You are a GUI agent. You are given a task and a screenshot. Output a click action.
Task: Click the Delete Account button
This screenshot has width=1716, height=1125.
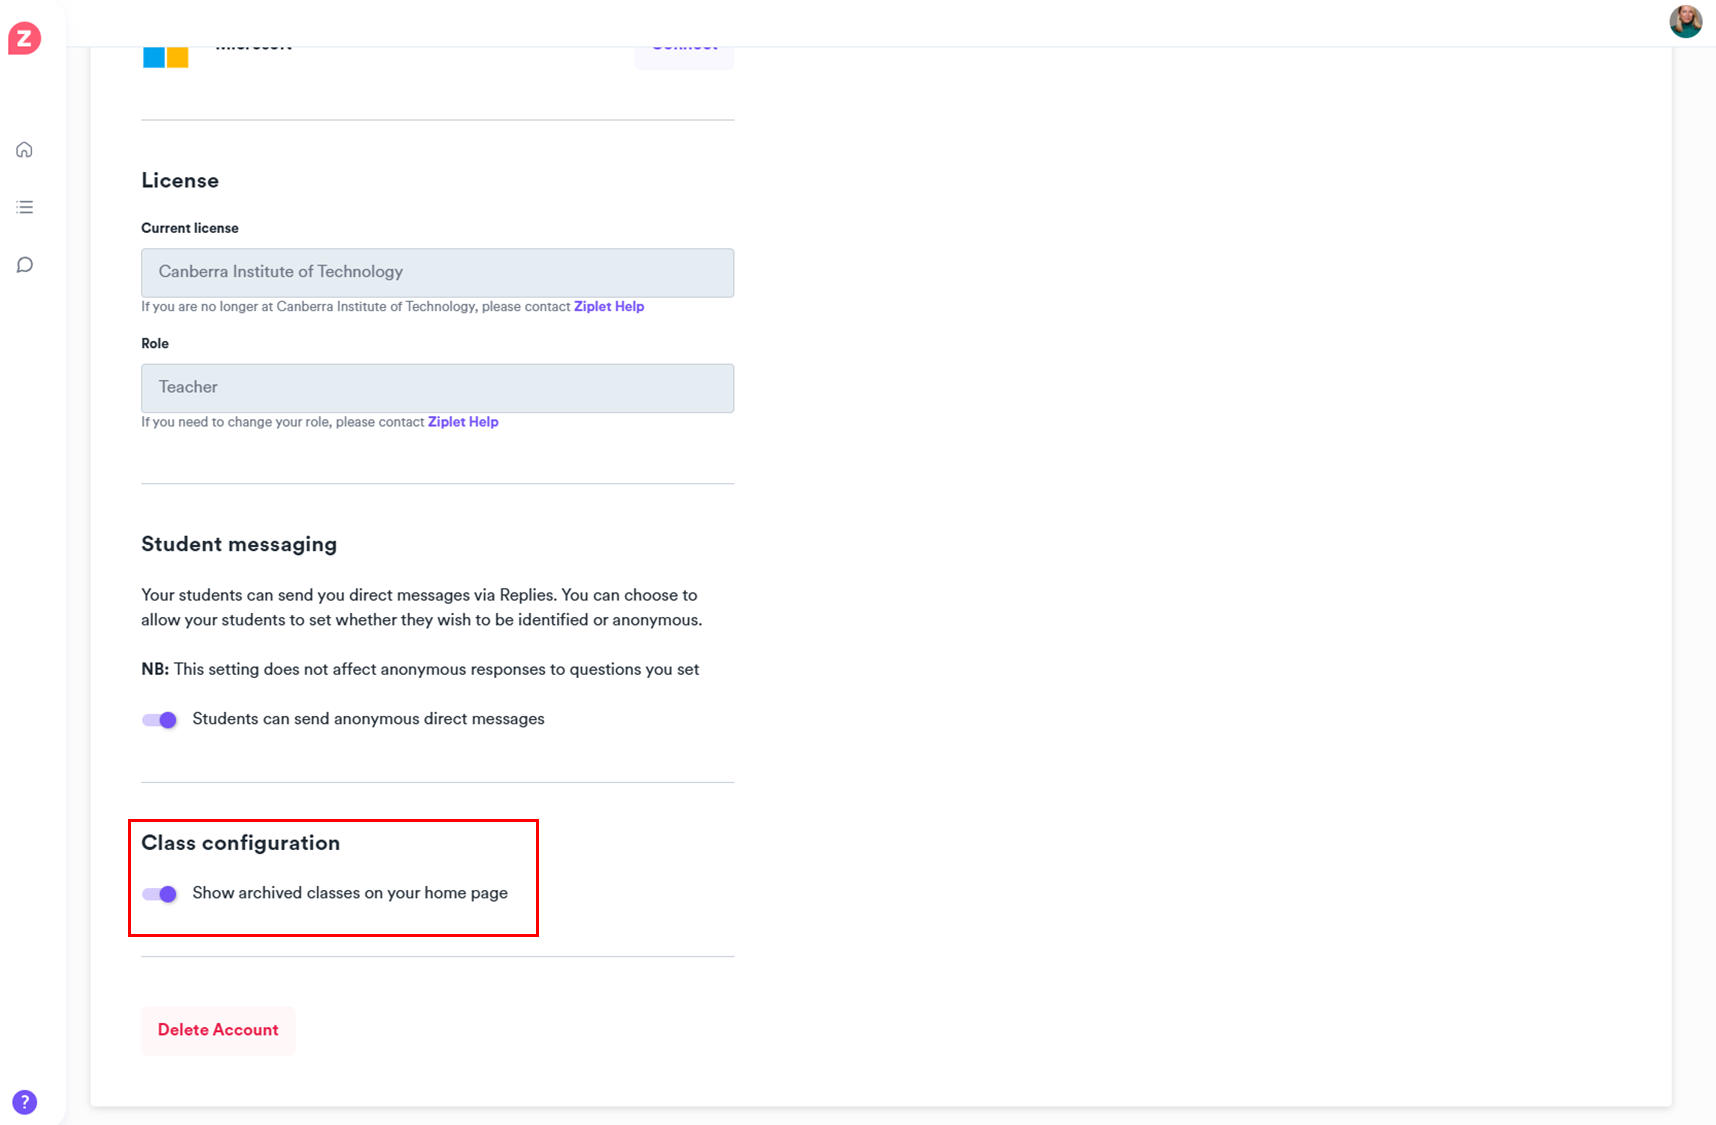tap(218, 1030)
